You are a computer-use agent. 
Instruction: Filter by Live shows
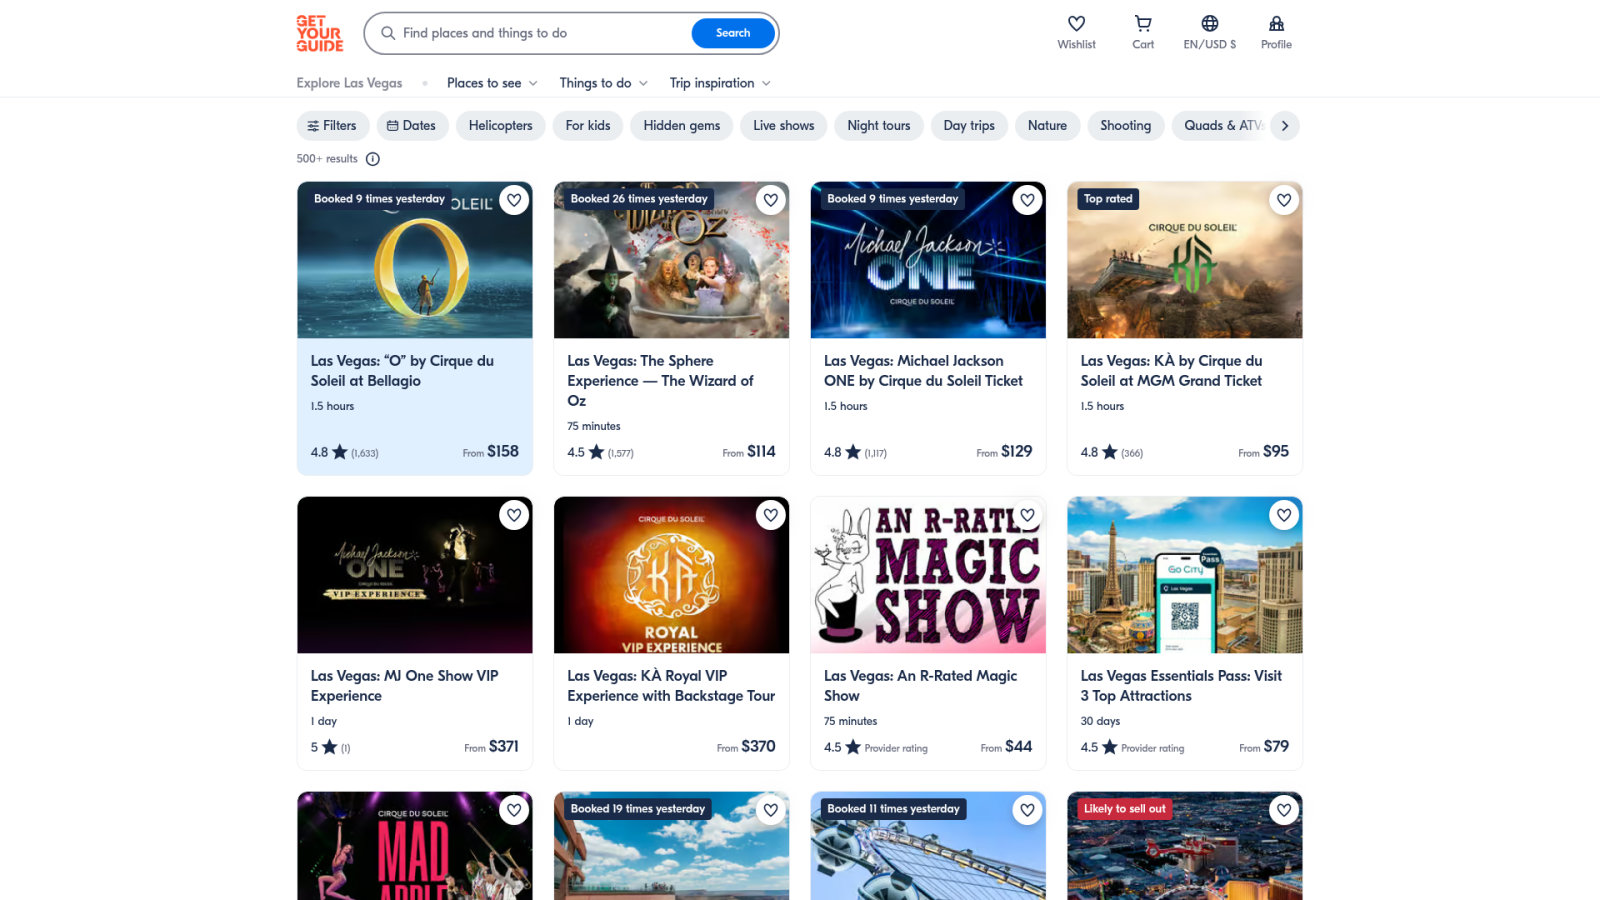coord(784,126)
